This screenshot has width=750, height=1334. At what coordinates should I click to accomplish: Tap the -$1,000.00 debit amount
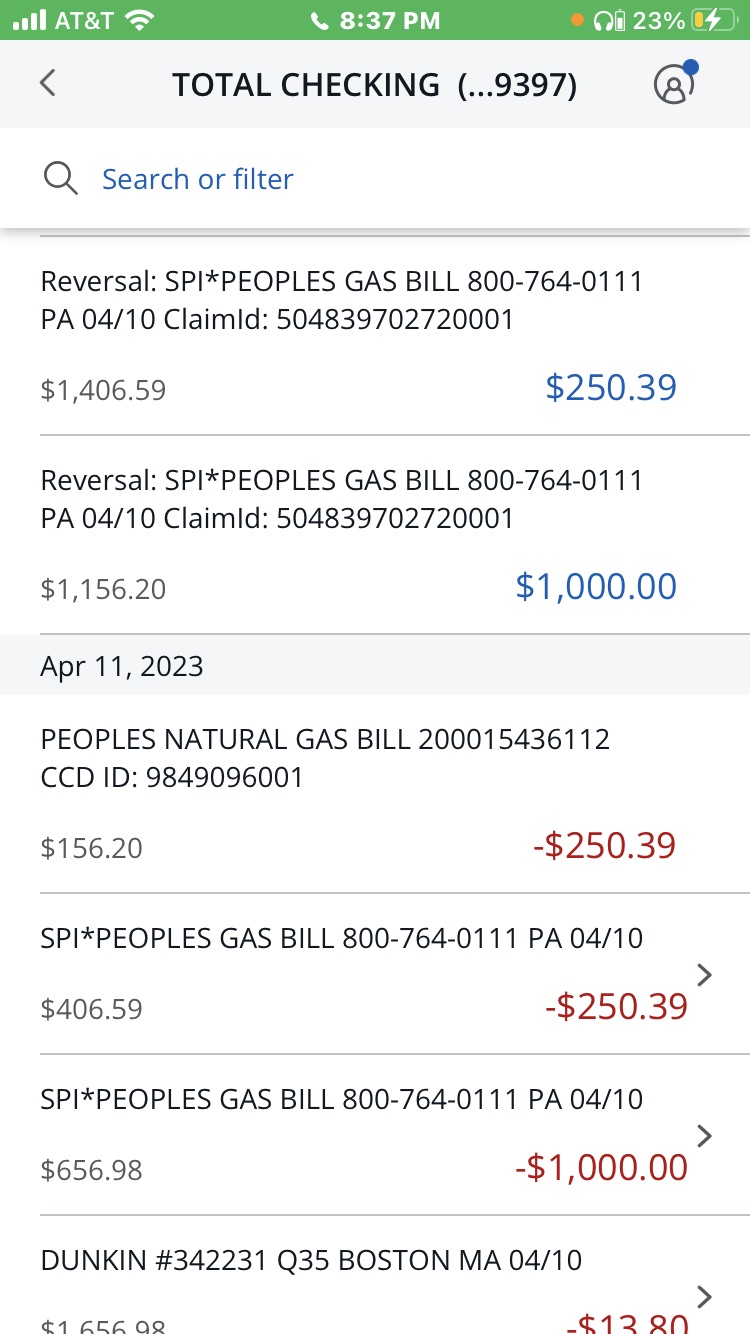tap(601, 1168)
